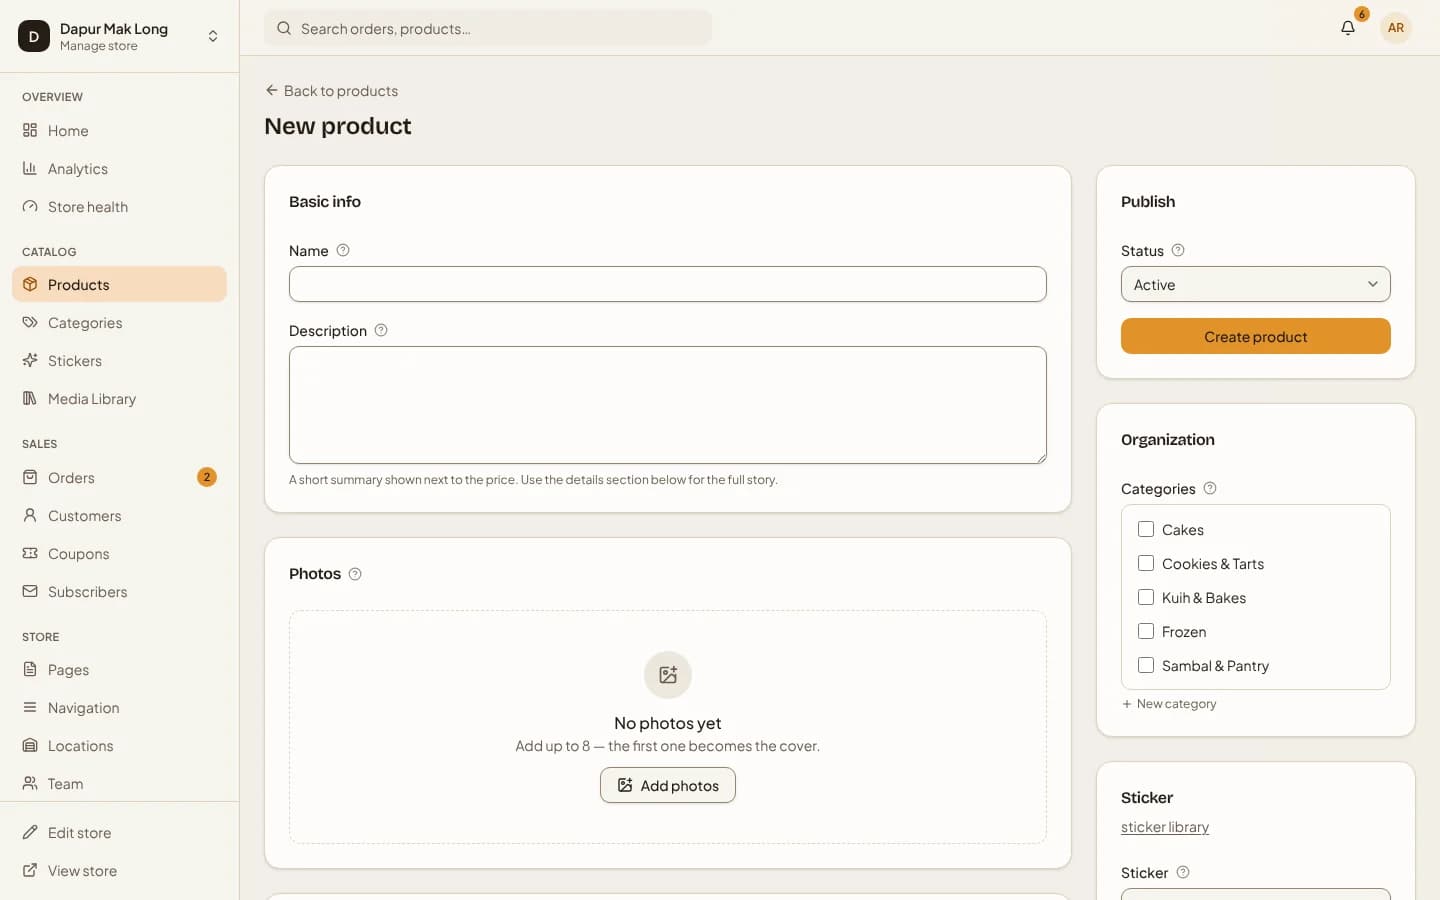Click the Description help question icon
The height and width of the screenshot is (900, 1440).
click(381, 330)
